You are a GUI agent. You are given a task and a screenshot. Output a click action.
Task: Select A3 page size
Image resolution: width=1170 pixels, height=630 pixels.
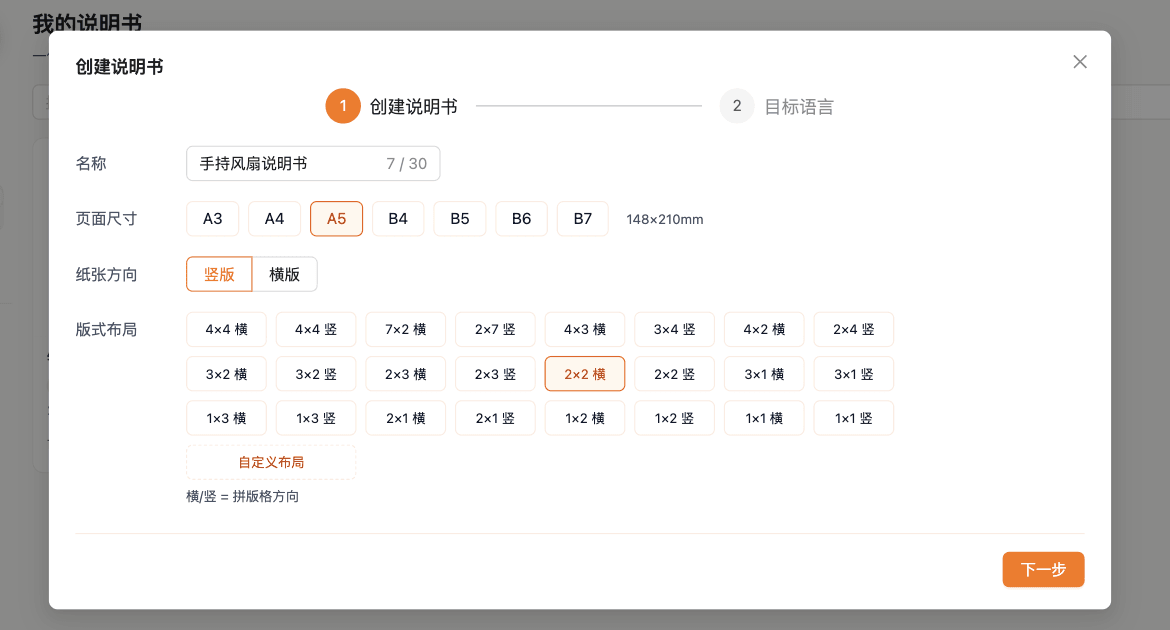point(213,219)
